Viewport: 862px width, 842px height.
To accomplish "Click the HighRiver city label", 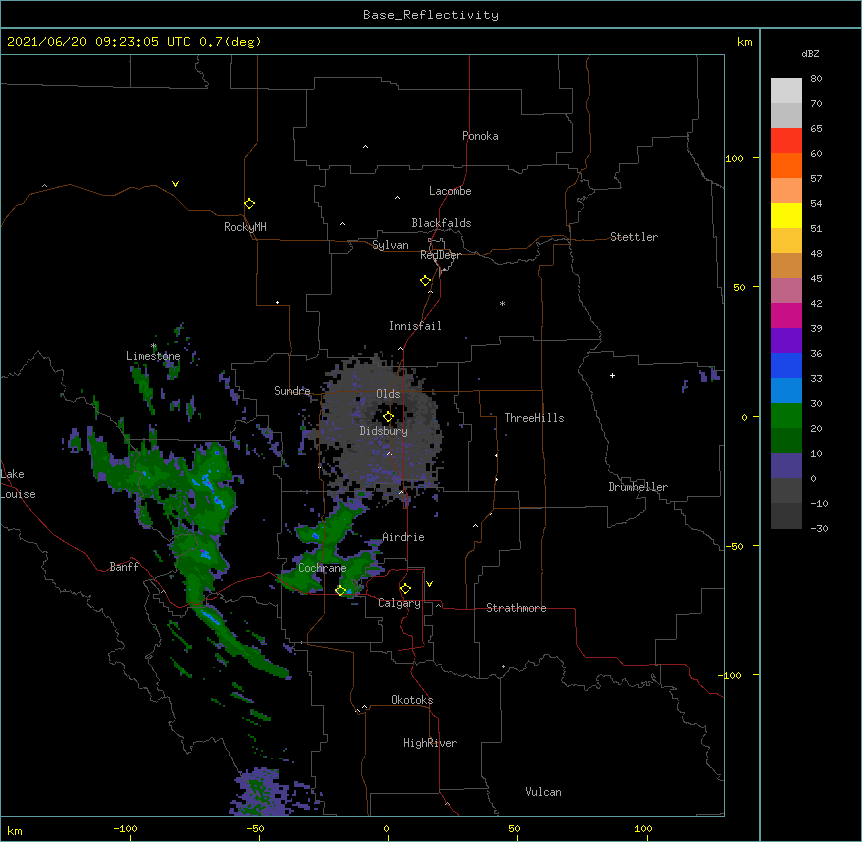I will (430, 743).
